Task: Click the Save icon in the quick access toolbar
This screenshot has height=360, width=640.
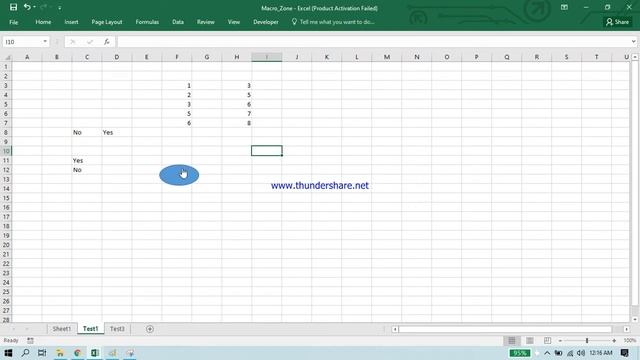Action: pyautogui.click(x=13, y=7)
